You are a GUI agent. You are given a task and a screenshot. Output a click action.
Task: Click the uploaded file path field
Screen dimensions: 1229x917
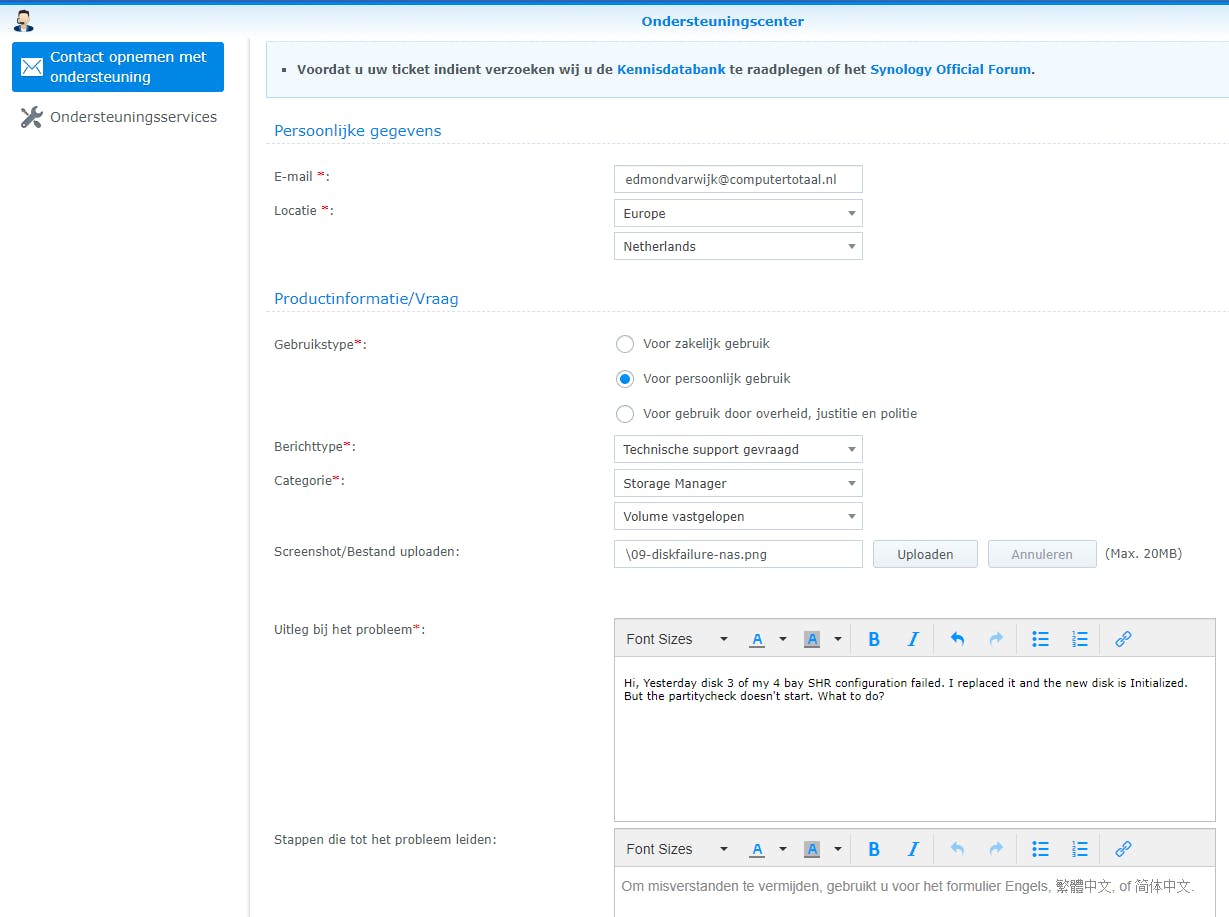coord(738,554)
